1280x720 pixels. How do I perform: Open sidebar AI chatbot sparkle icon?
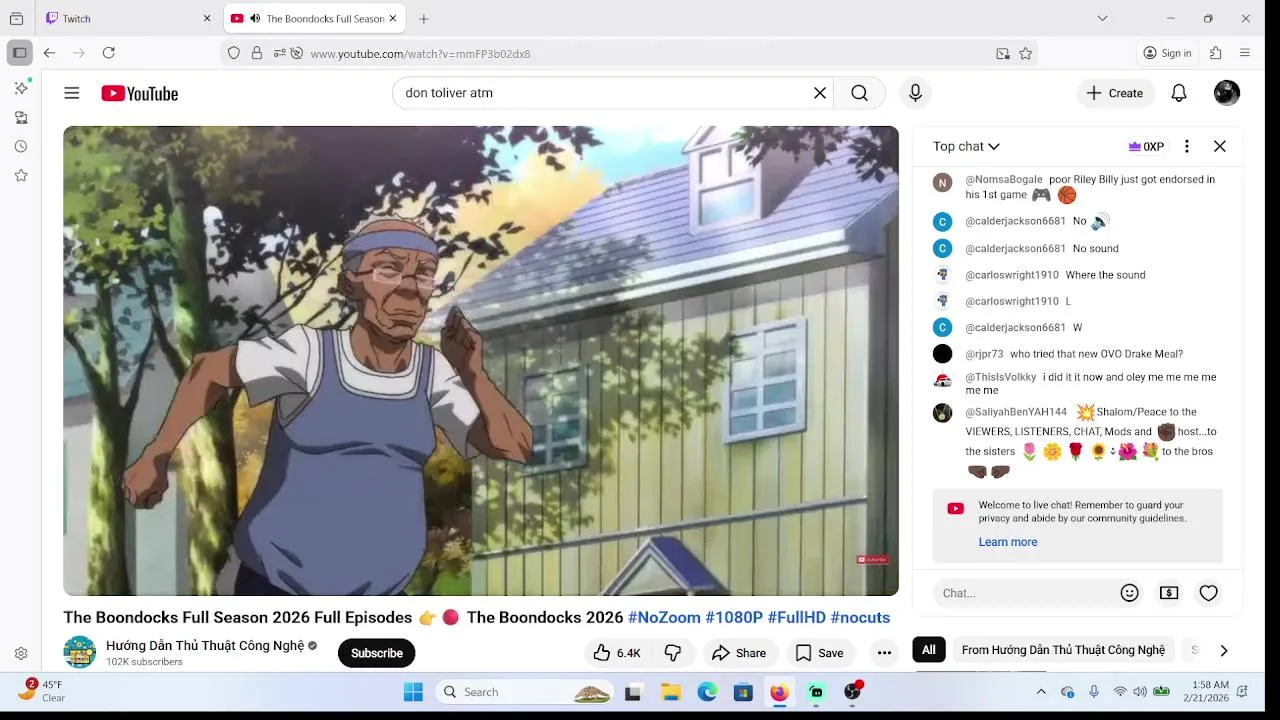pos(21,88)
